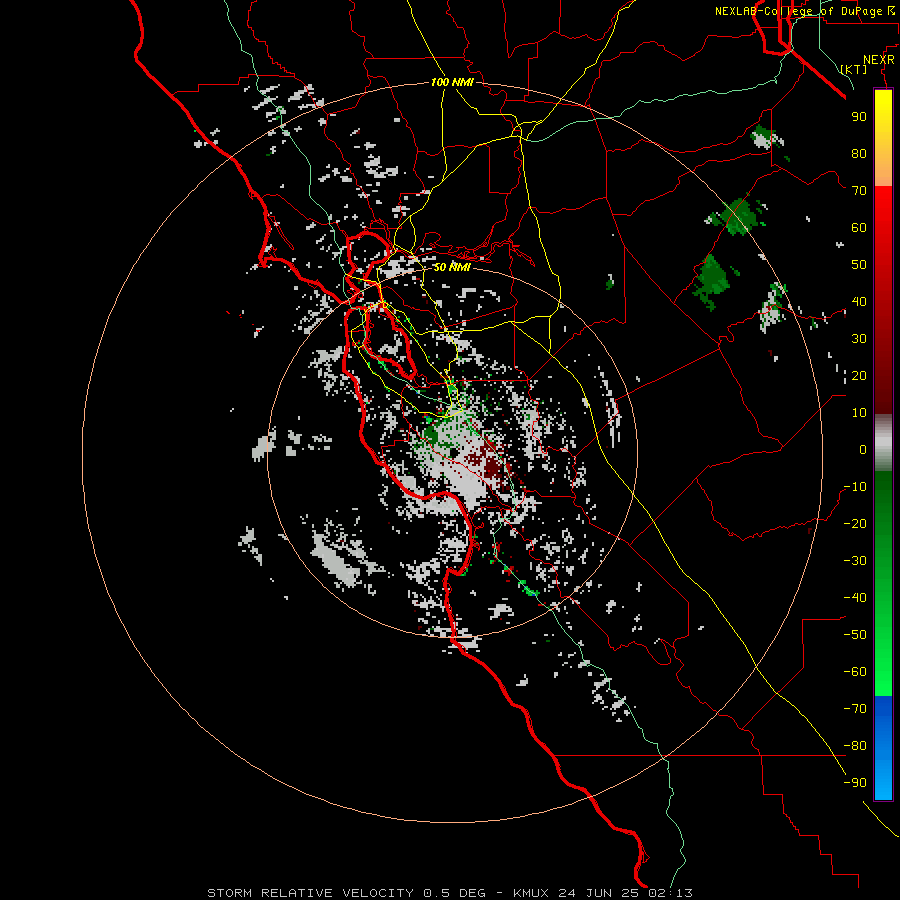Click the -60 value on the velocity scale
This screenshot has height=900, width=900.
855,672
